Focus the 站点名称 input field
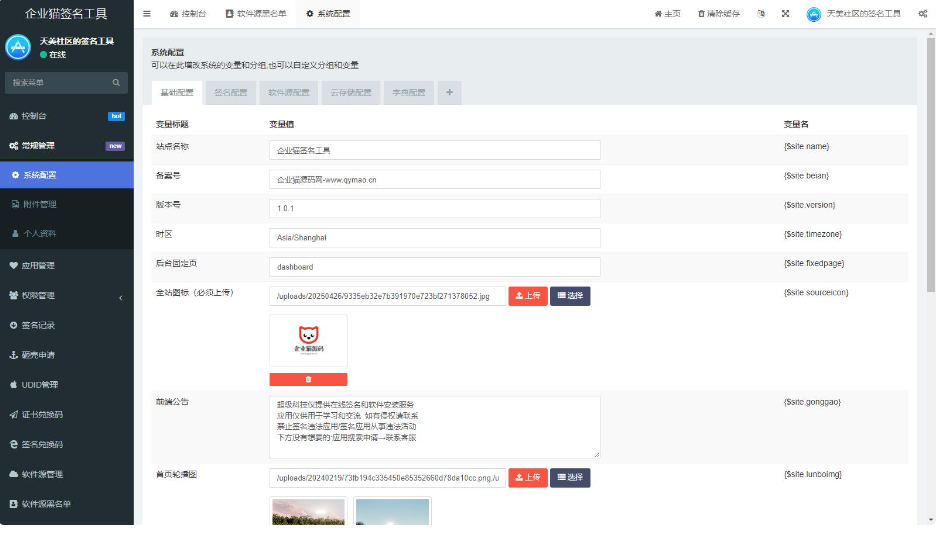 435,150
